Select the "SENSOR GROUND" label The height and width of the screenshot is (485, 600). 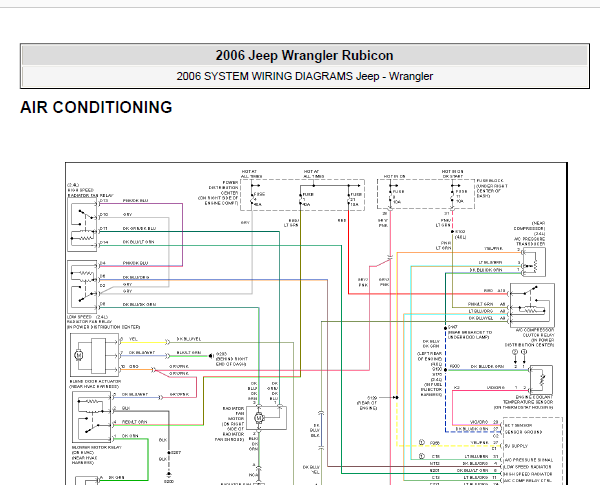coord(523,432)
